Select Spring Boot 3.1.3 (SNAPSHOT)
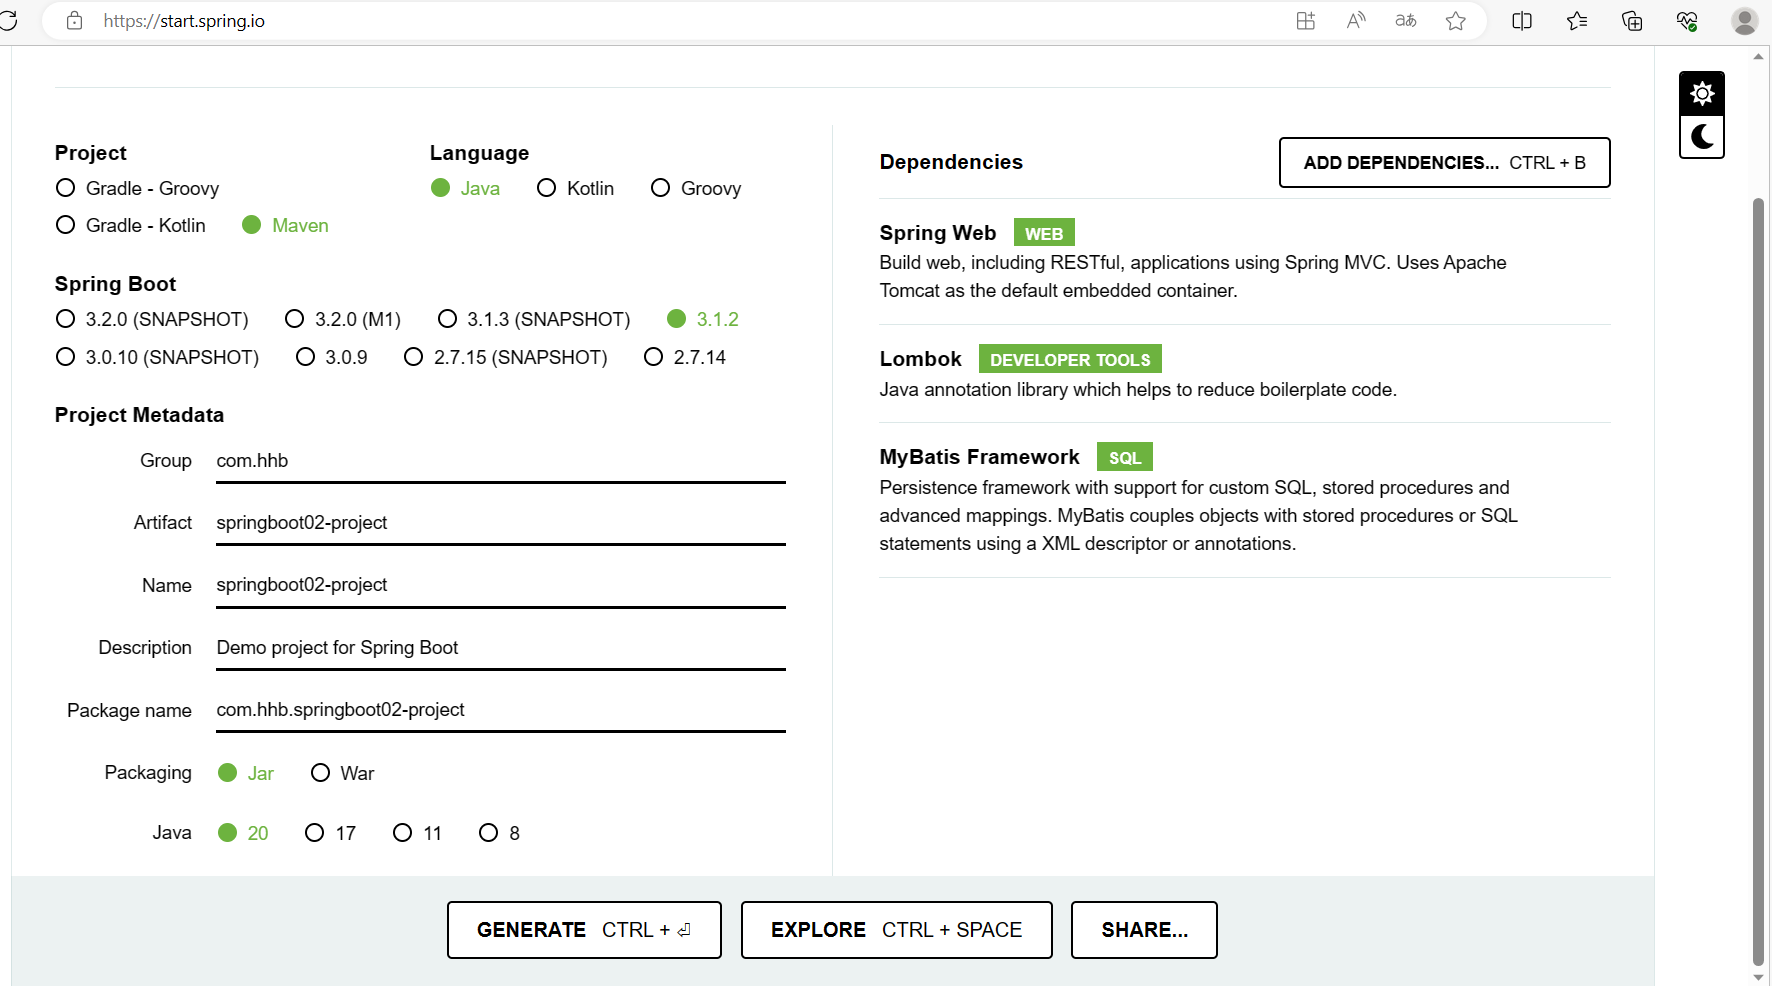The image size is (1772, 986). click(x=534, y=319)
